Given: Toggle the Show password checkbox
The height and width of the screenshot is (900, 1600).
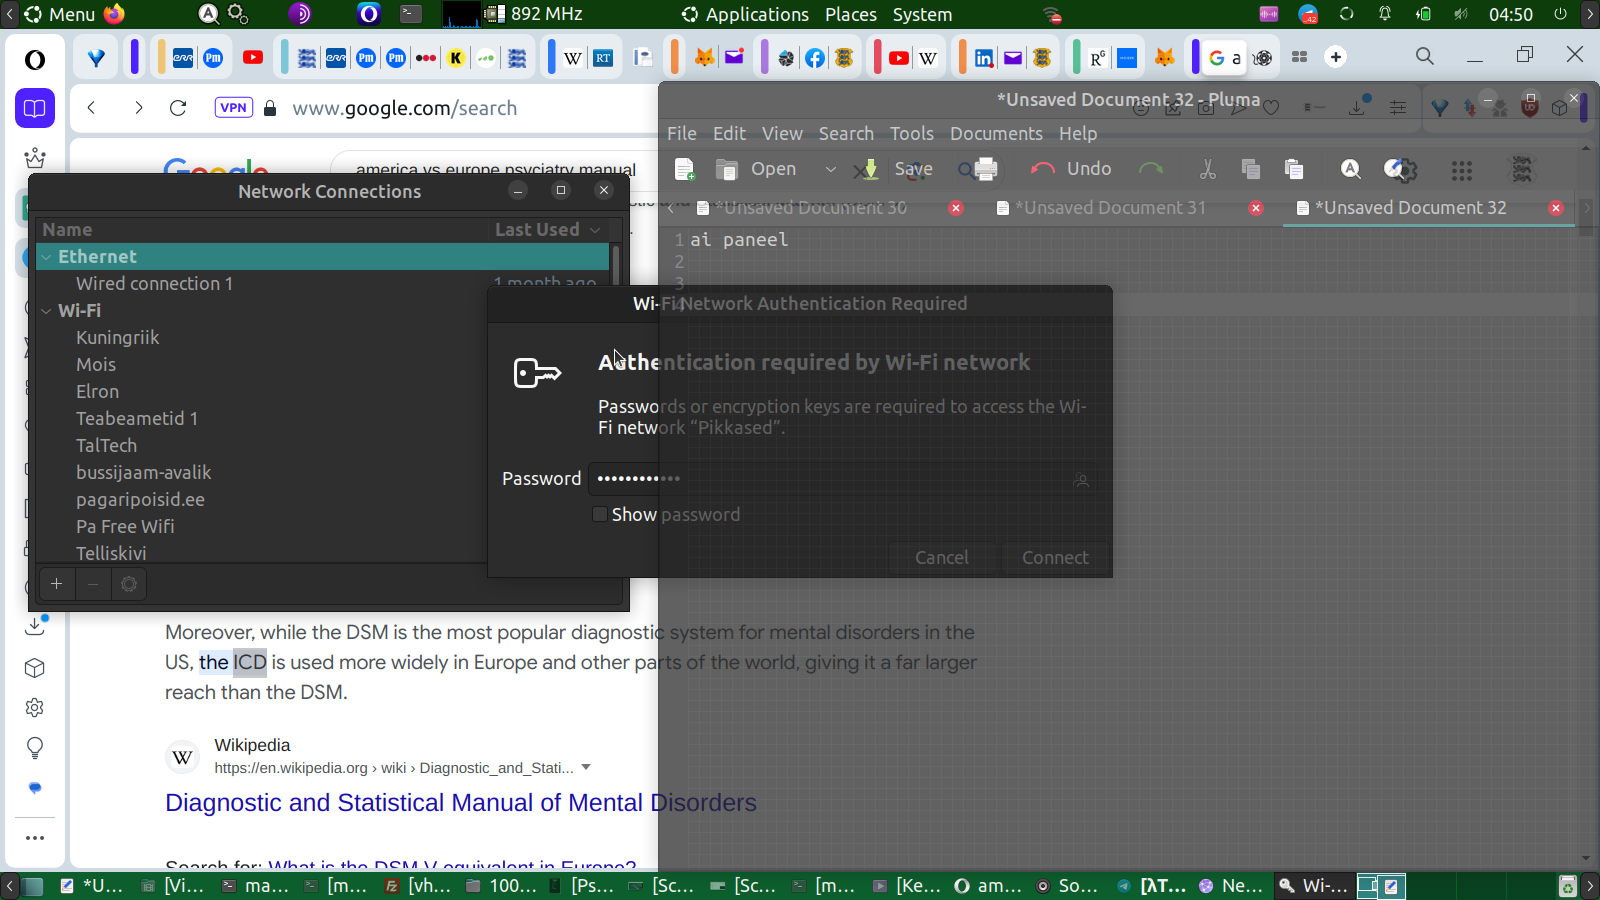Looking at the screenshot, I should pos(600,515).
